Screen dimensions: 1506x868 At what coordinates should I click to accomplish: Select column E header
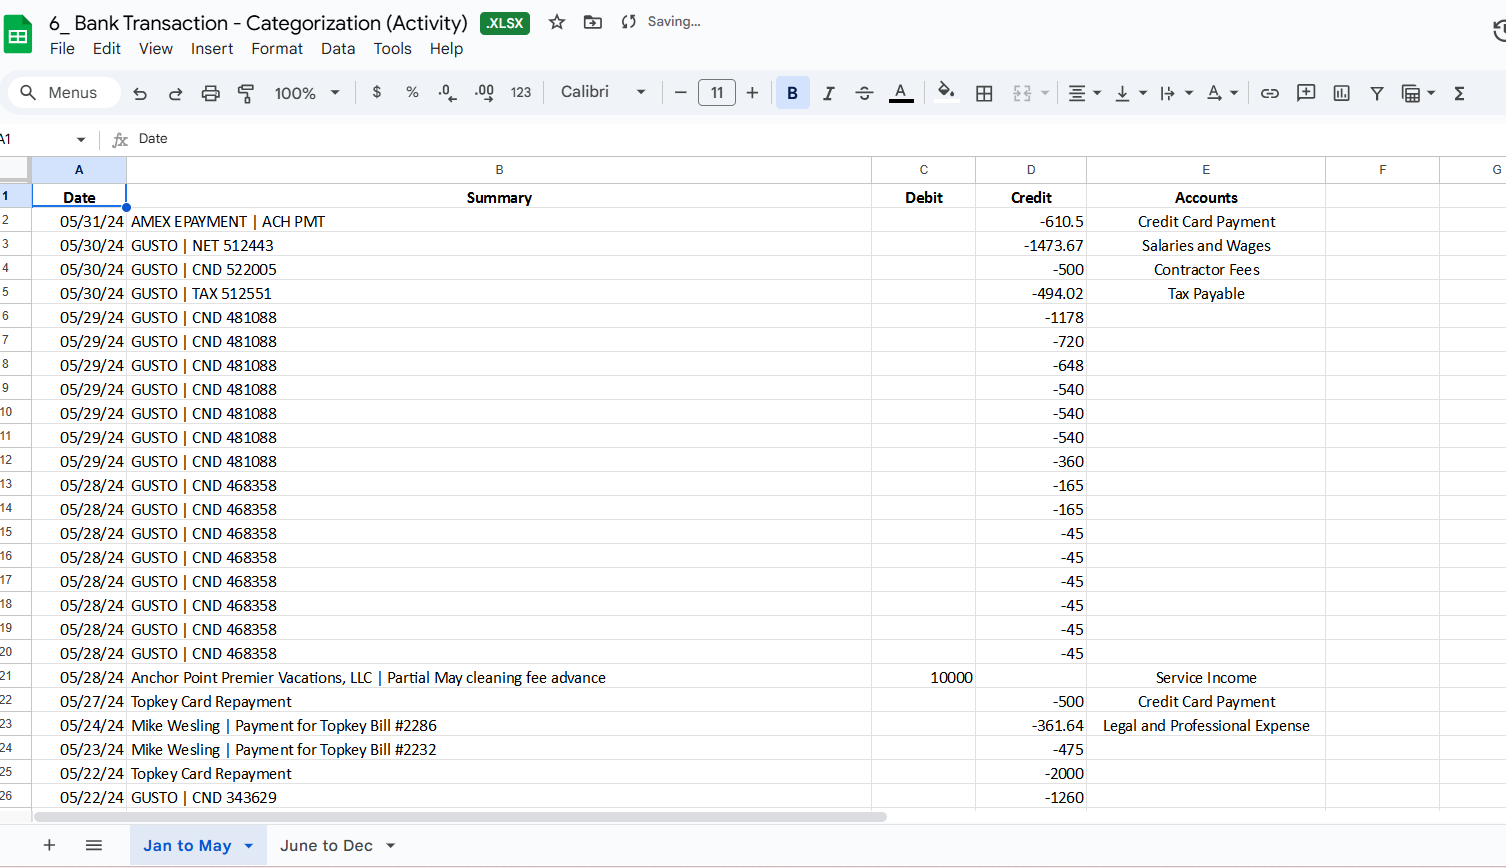tap(1206, 170)
